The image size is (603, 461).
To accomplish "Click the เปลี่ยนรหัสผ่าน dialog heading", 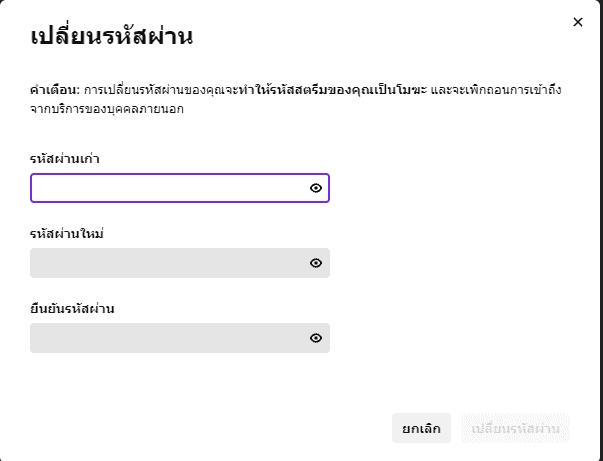I will tap(111, 38).
